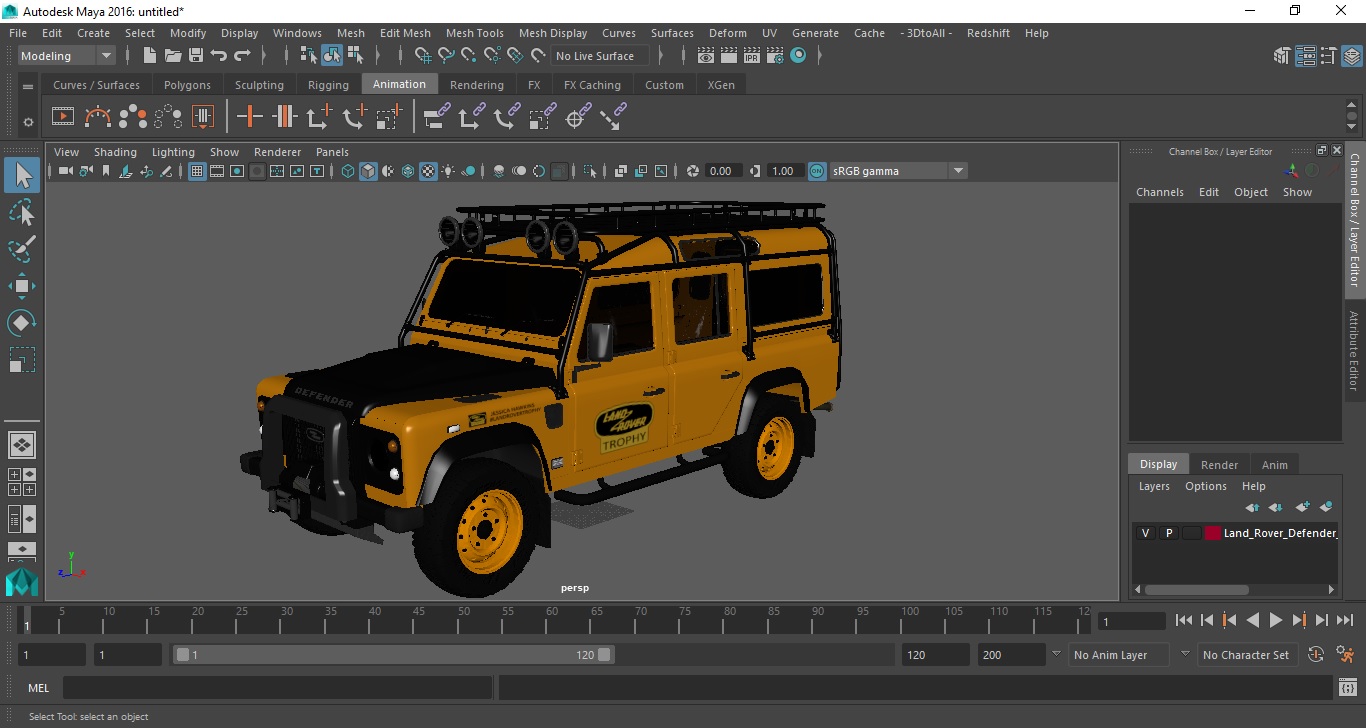Viewport: 1366px width, 728px height.
Task: Move the selected layer up icon
Action: [1252, 508]
